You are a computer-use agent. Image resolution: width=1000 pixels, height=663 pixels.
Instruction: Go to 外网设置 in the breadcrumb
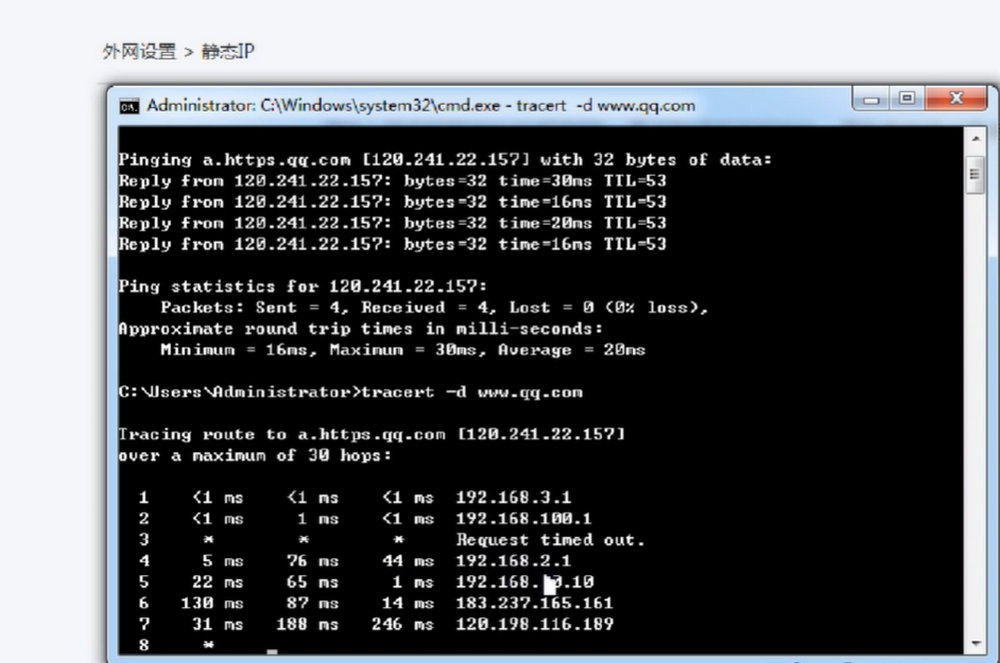coord(139,51)
